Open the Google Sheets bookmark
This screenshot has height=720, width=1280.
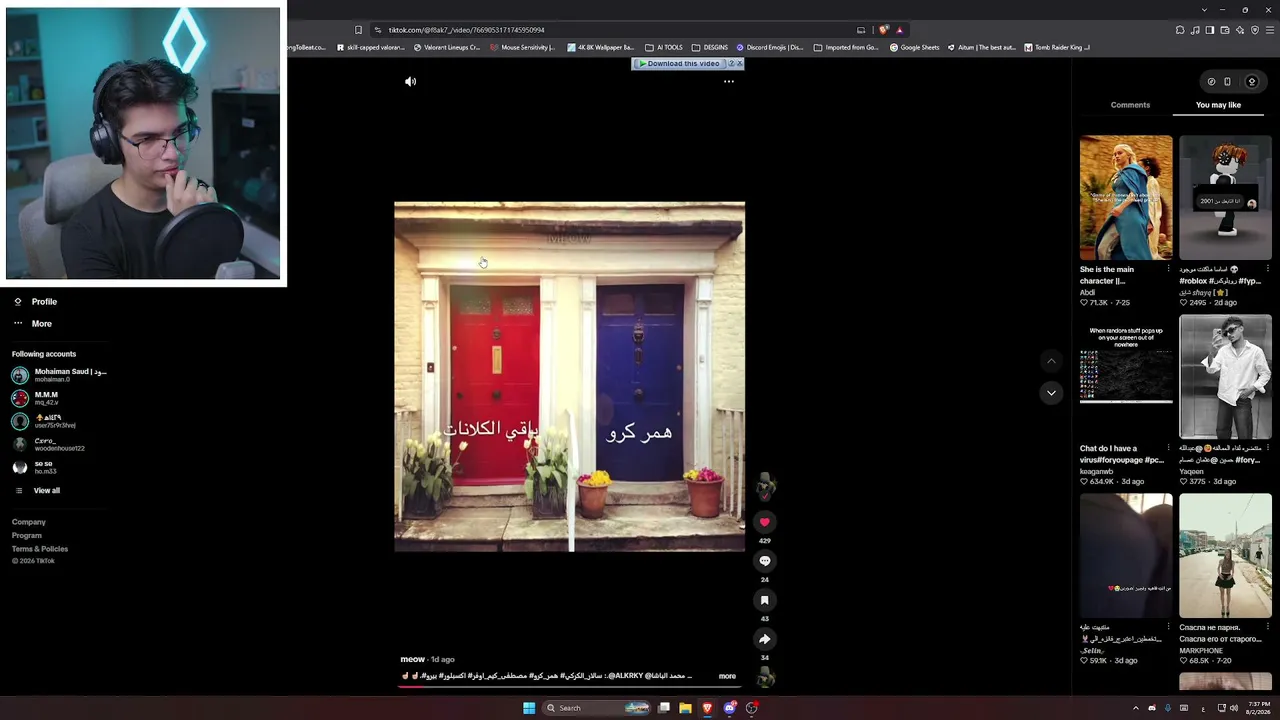coord(914,47)
